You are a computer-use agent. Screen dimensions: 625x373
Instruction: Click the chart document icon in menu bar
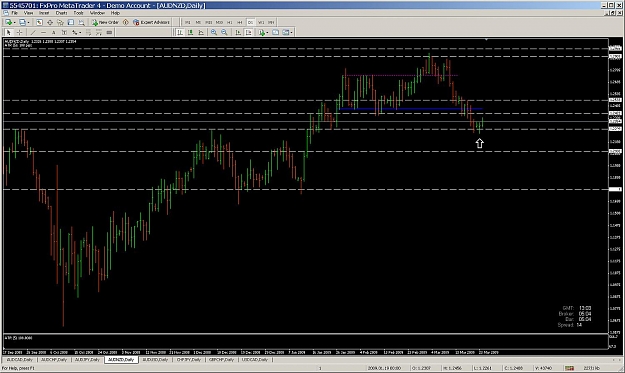[5, 13]
